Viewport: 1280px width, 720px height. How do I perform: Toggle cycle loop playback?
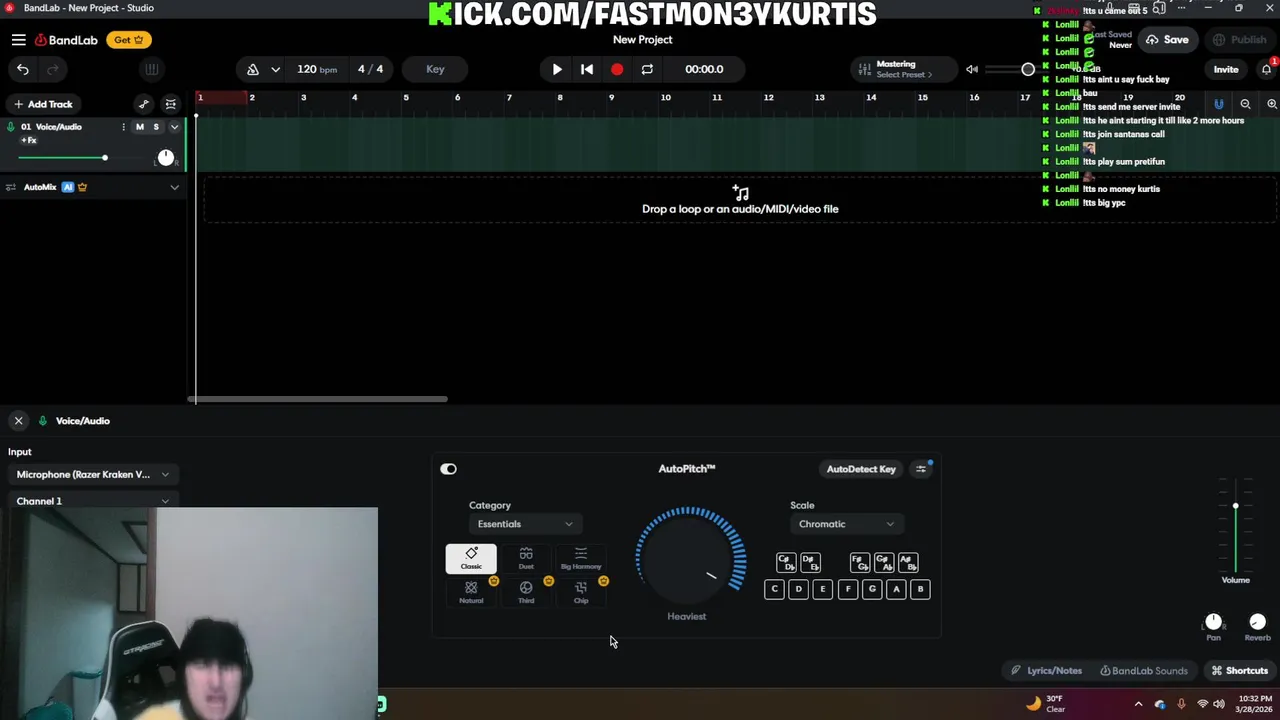[647, 69]
